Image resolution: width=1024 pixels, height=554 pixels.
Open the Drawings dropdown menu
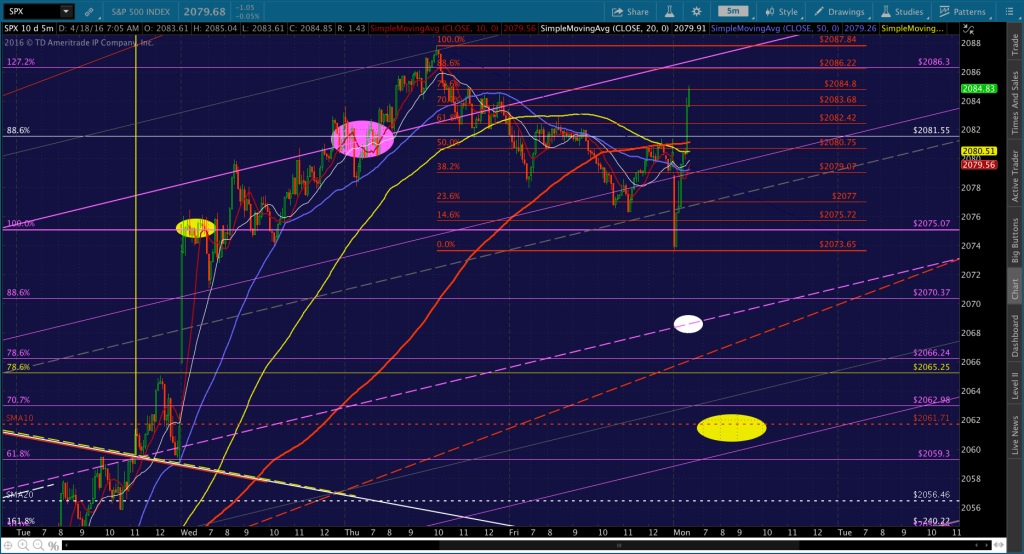click(840, 12)
